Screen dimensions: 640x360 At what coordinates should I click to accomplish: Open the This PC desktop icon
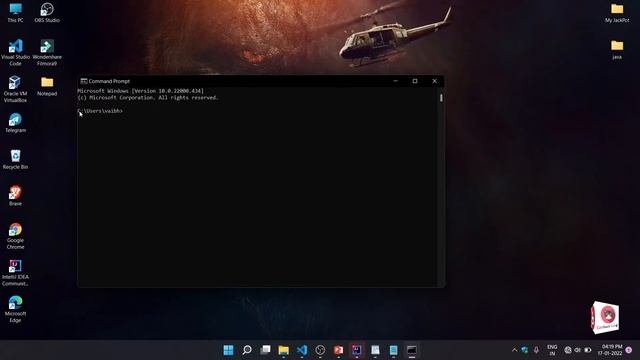pos(16,13)
